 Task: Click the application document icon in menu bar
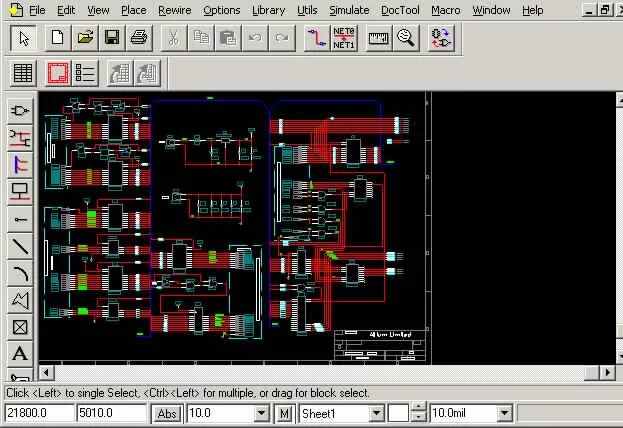tap(16, 10)
